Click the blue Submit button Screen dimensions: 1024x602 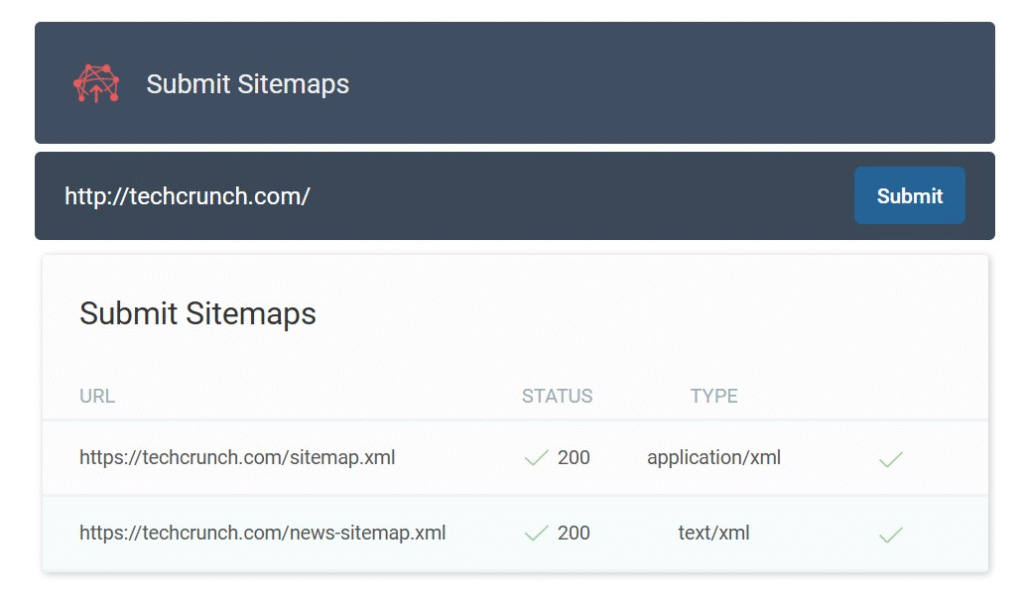[909, 195]
